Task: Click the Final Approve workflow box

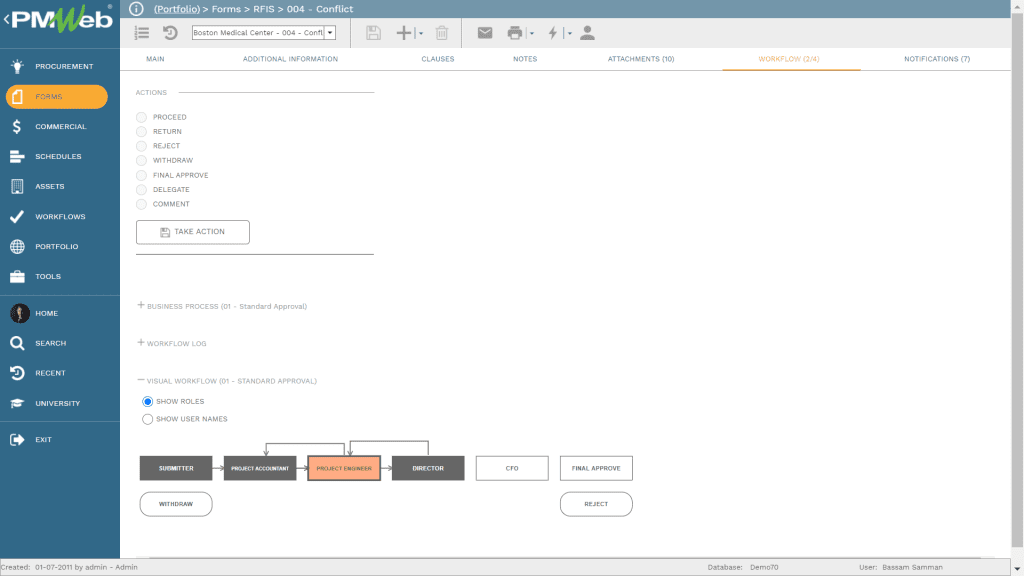Action: pos(596,468)
